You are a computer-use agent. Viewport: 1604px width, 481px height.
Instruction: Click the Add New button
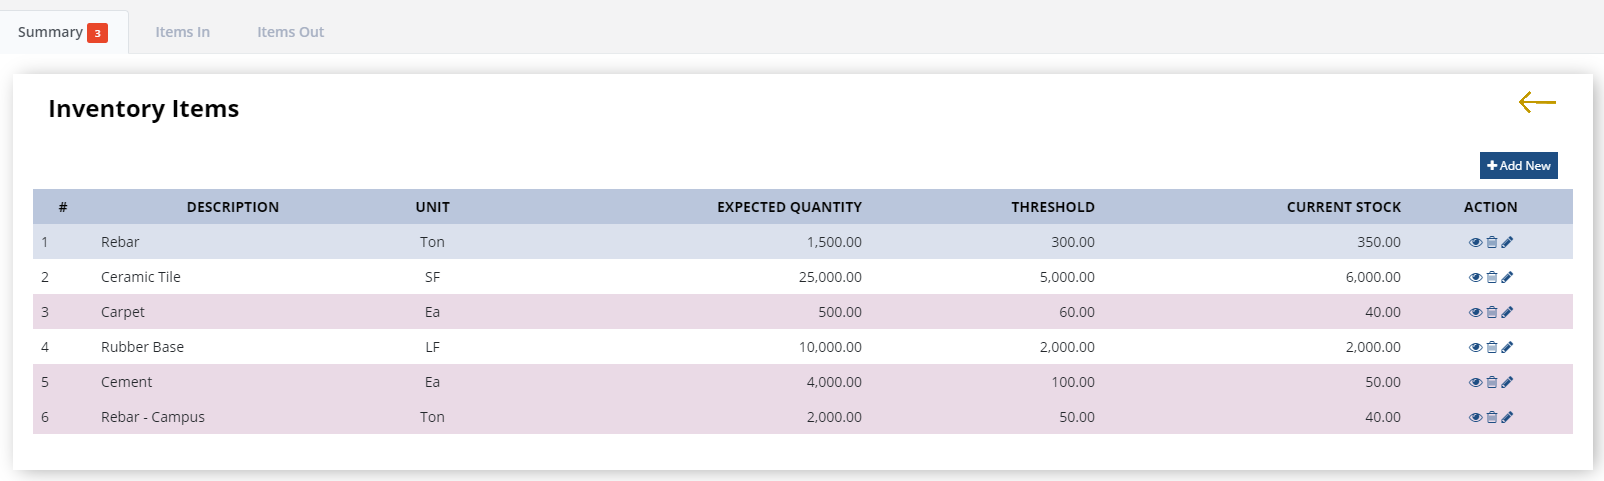[x=1519, y=166]
